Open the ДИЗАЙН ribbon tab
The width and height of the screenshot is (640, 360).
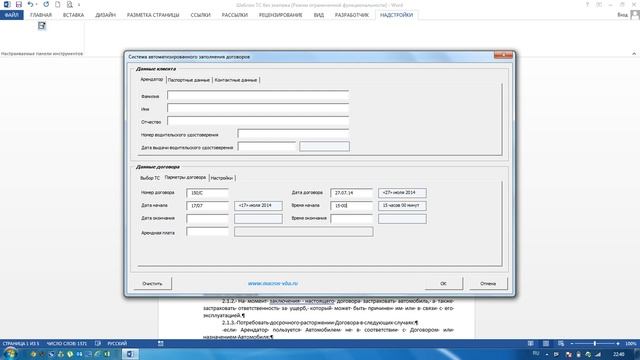coord(105,15)
